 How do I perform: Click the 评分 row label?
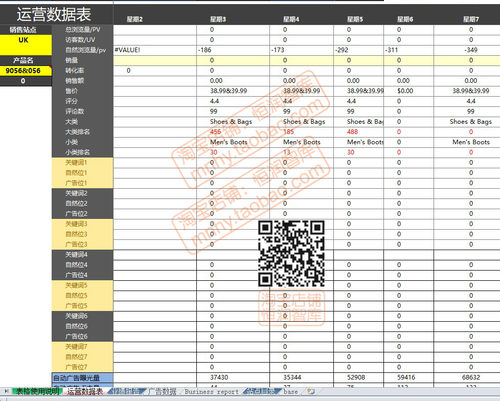[83, 101]
